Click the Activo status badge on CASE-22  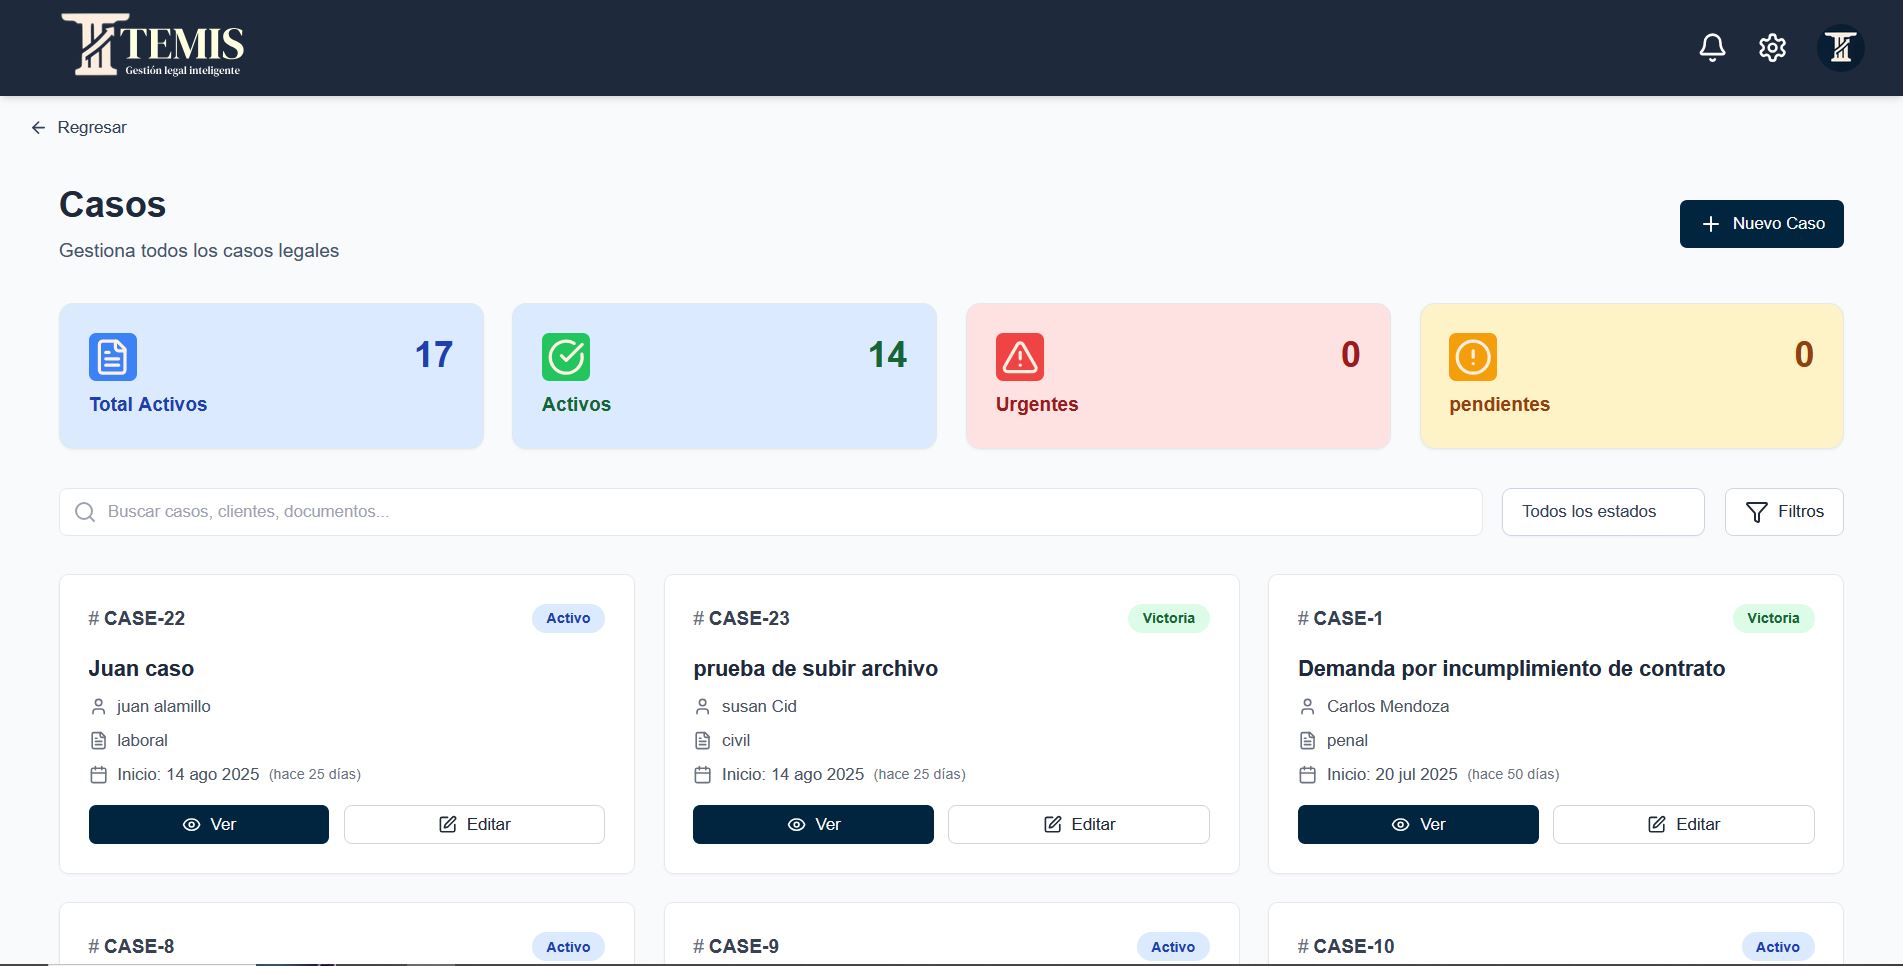567,618
